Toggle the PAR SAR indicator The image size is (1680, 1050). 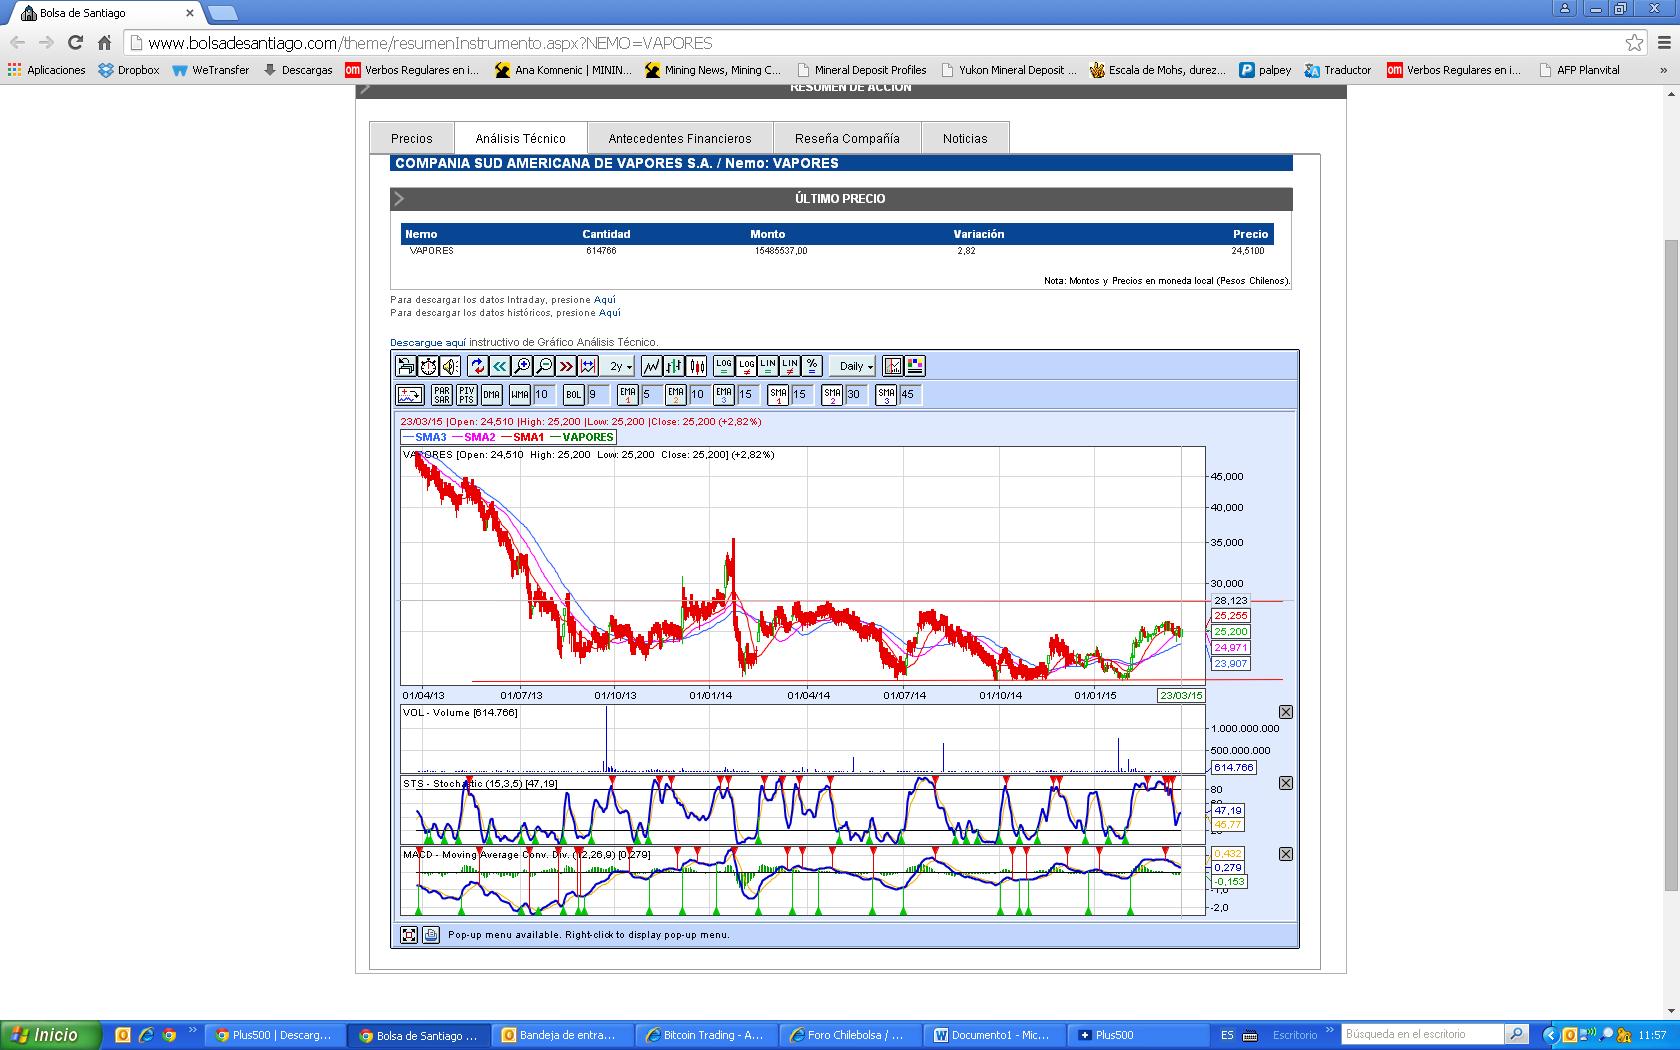tap(441, 395)
